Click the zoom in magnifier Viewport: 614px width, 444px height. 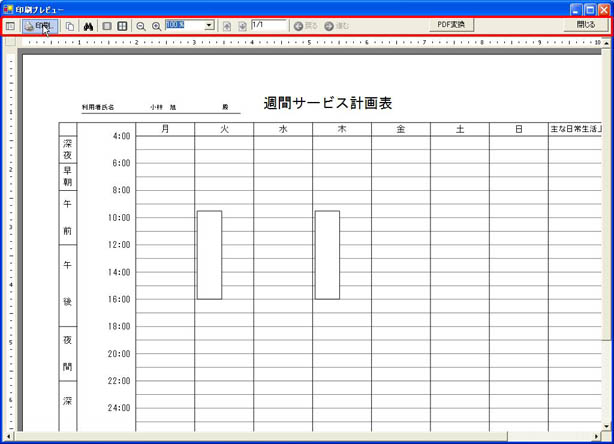coord(156,26)
